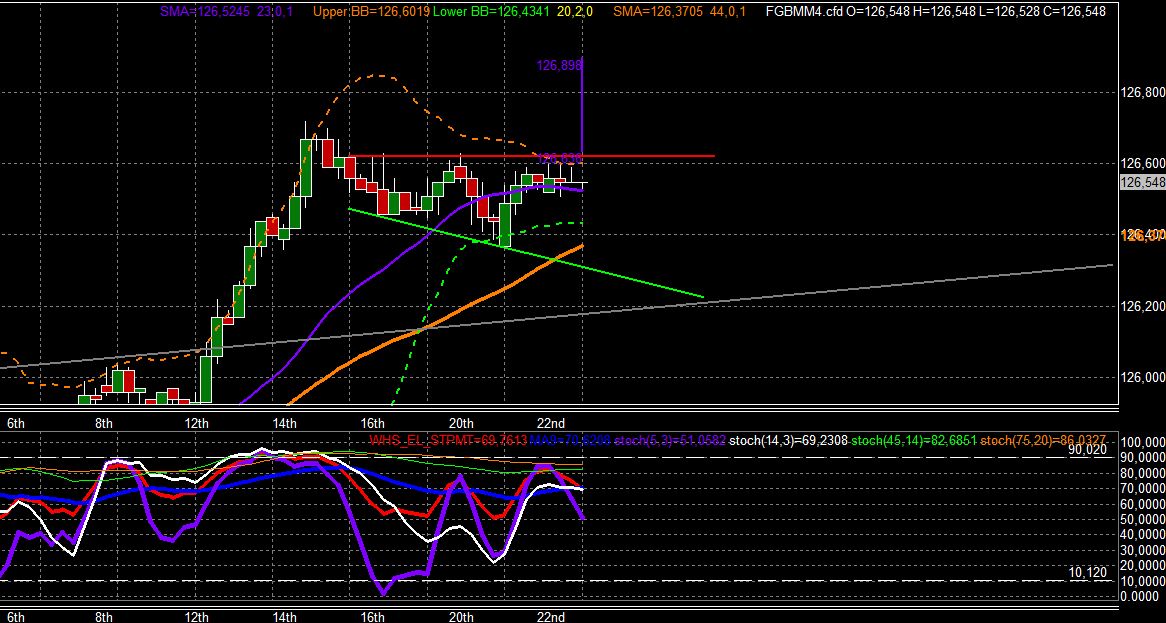1166x623 pixels.
Task: Click 14th on the oscillator panel date axis
Action: point(285,616)
